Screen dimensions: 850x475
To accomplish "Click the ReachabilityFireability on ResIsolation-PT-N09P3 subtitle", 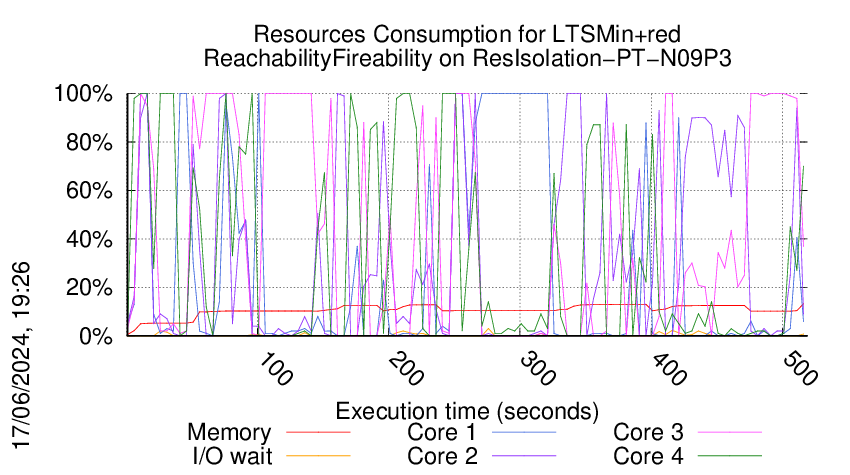I will (467, 58).
